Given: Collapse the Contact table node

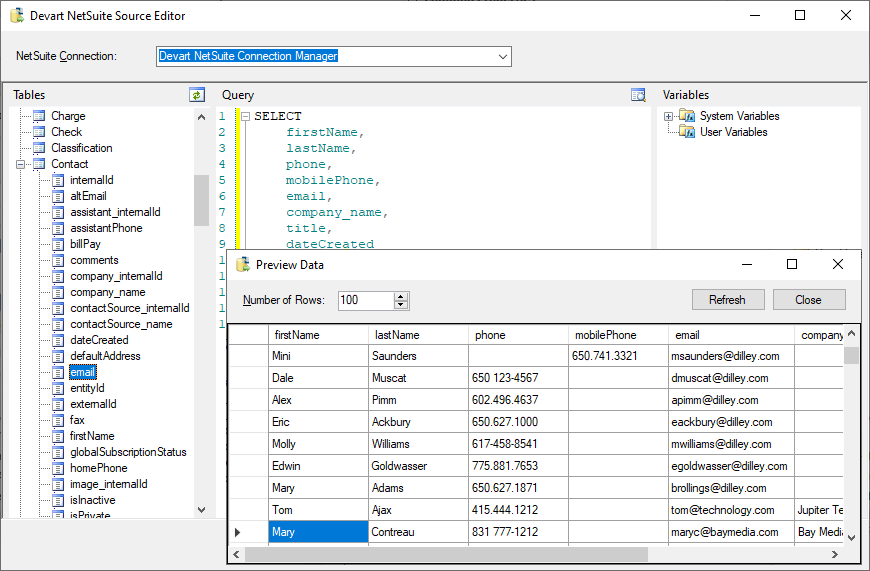Looking at the screenshot, I should click(20, 164).
